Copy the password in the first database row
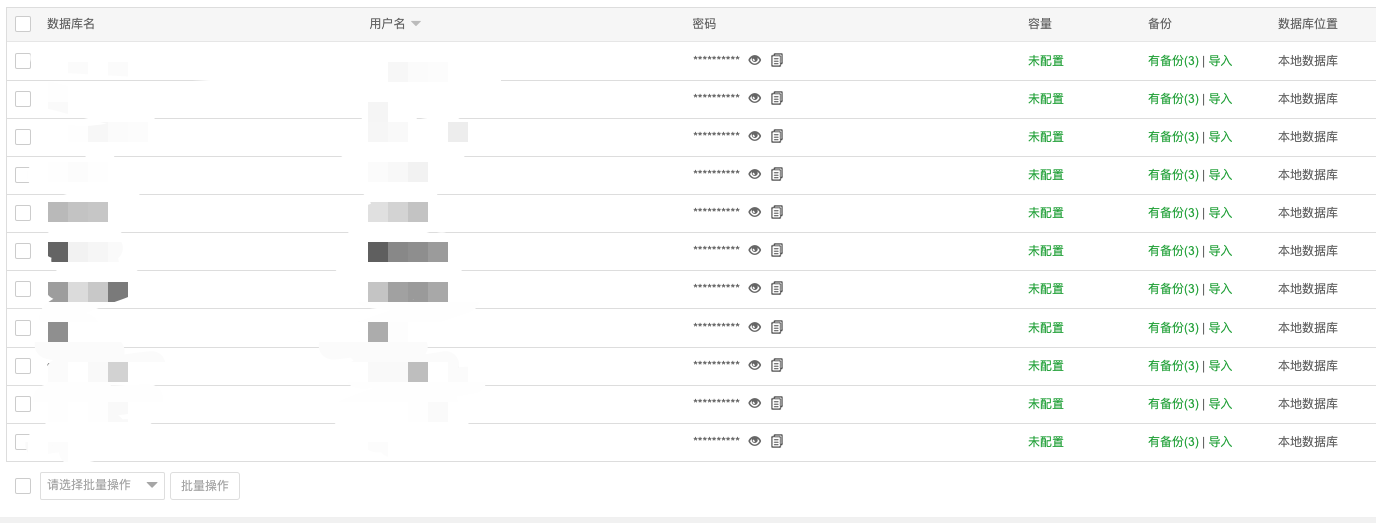Screen dimensions: 1376x523 (777, 60)
